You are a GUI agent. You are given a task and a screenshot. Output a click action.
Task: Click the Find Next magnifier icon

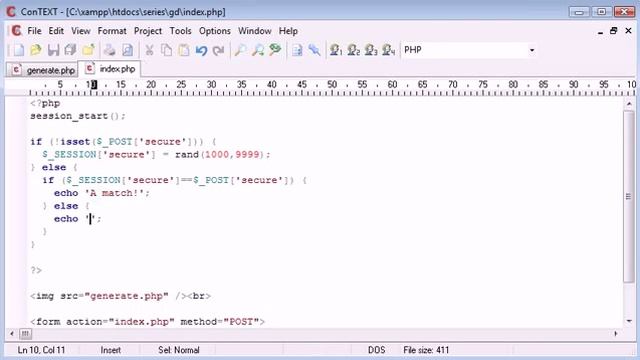pos(258,50)
